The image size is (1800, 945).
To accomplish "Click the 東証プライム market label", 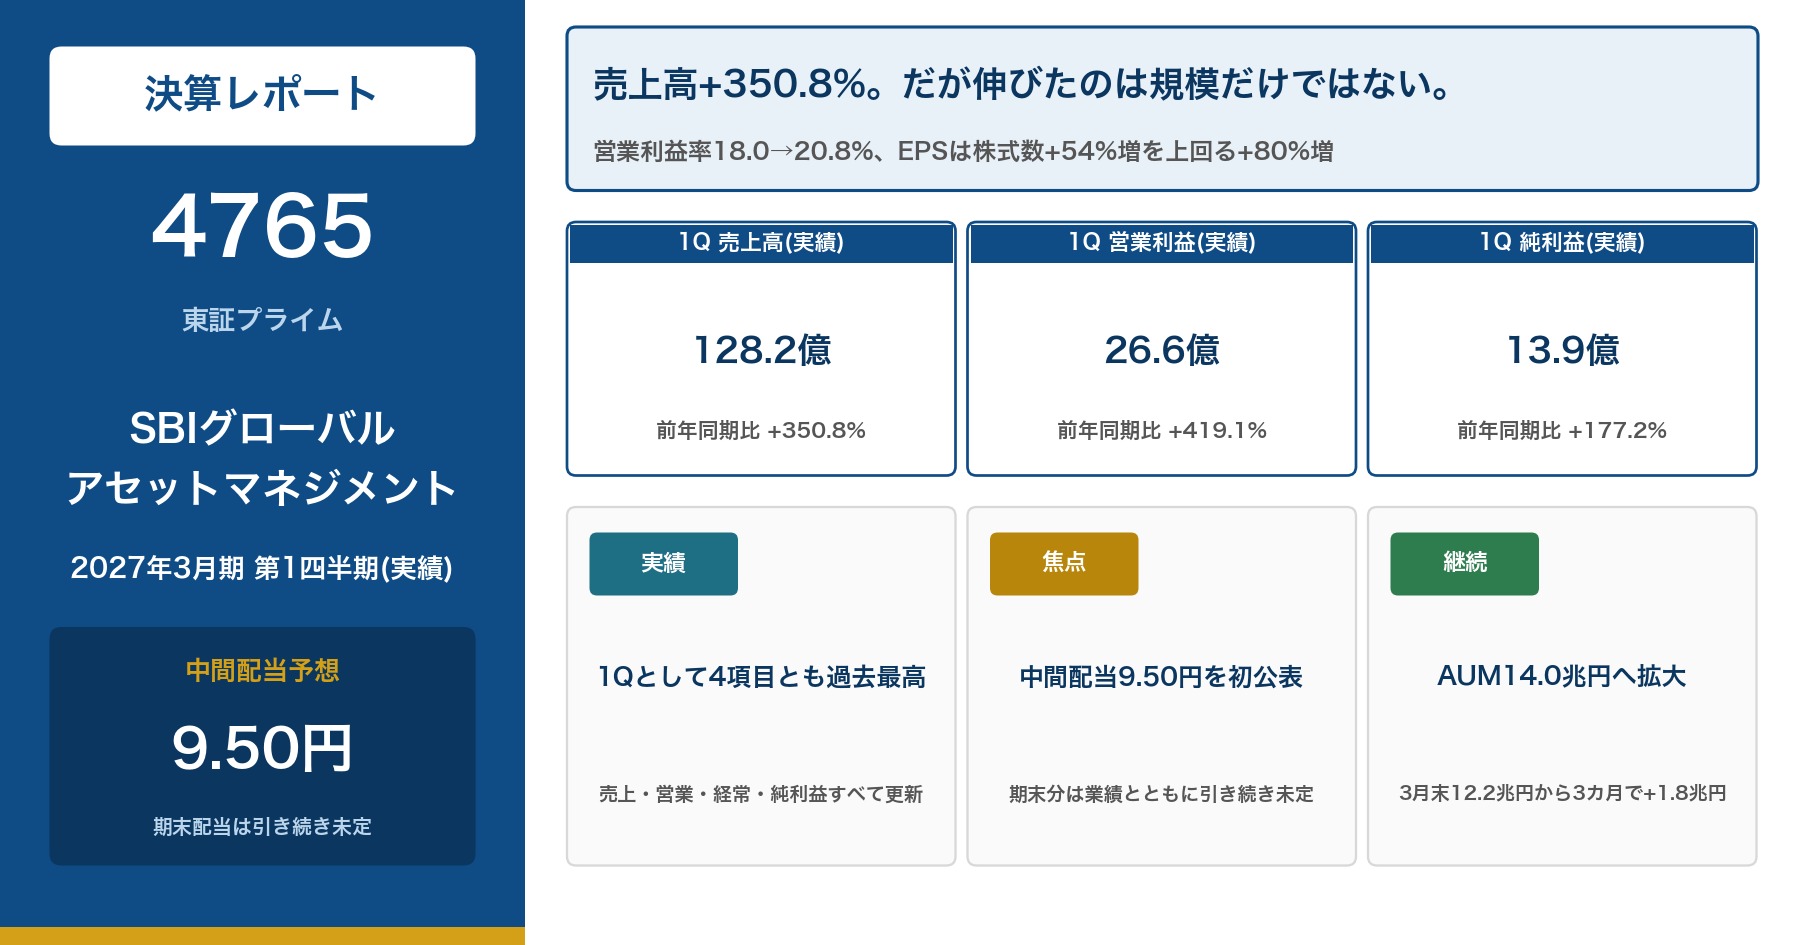I will (x=262, y=320).
